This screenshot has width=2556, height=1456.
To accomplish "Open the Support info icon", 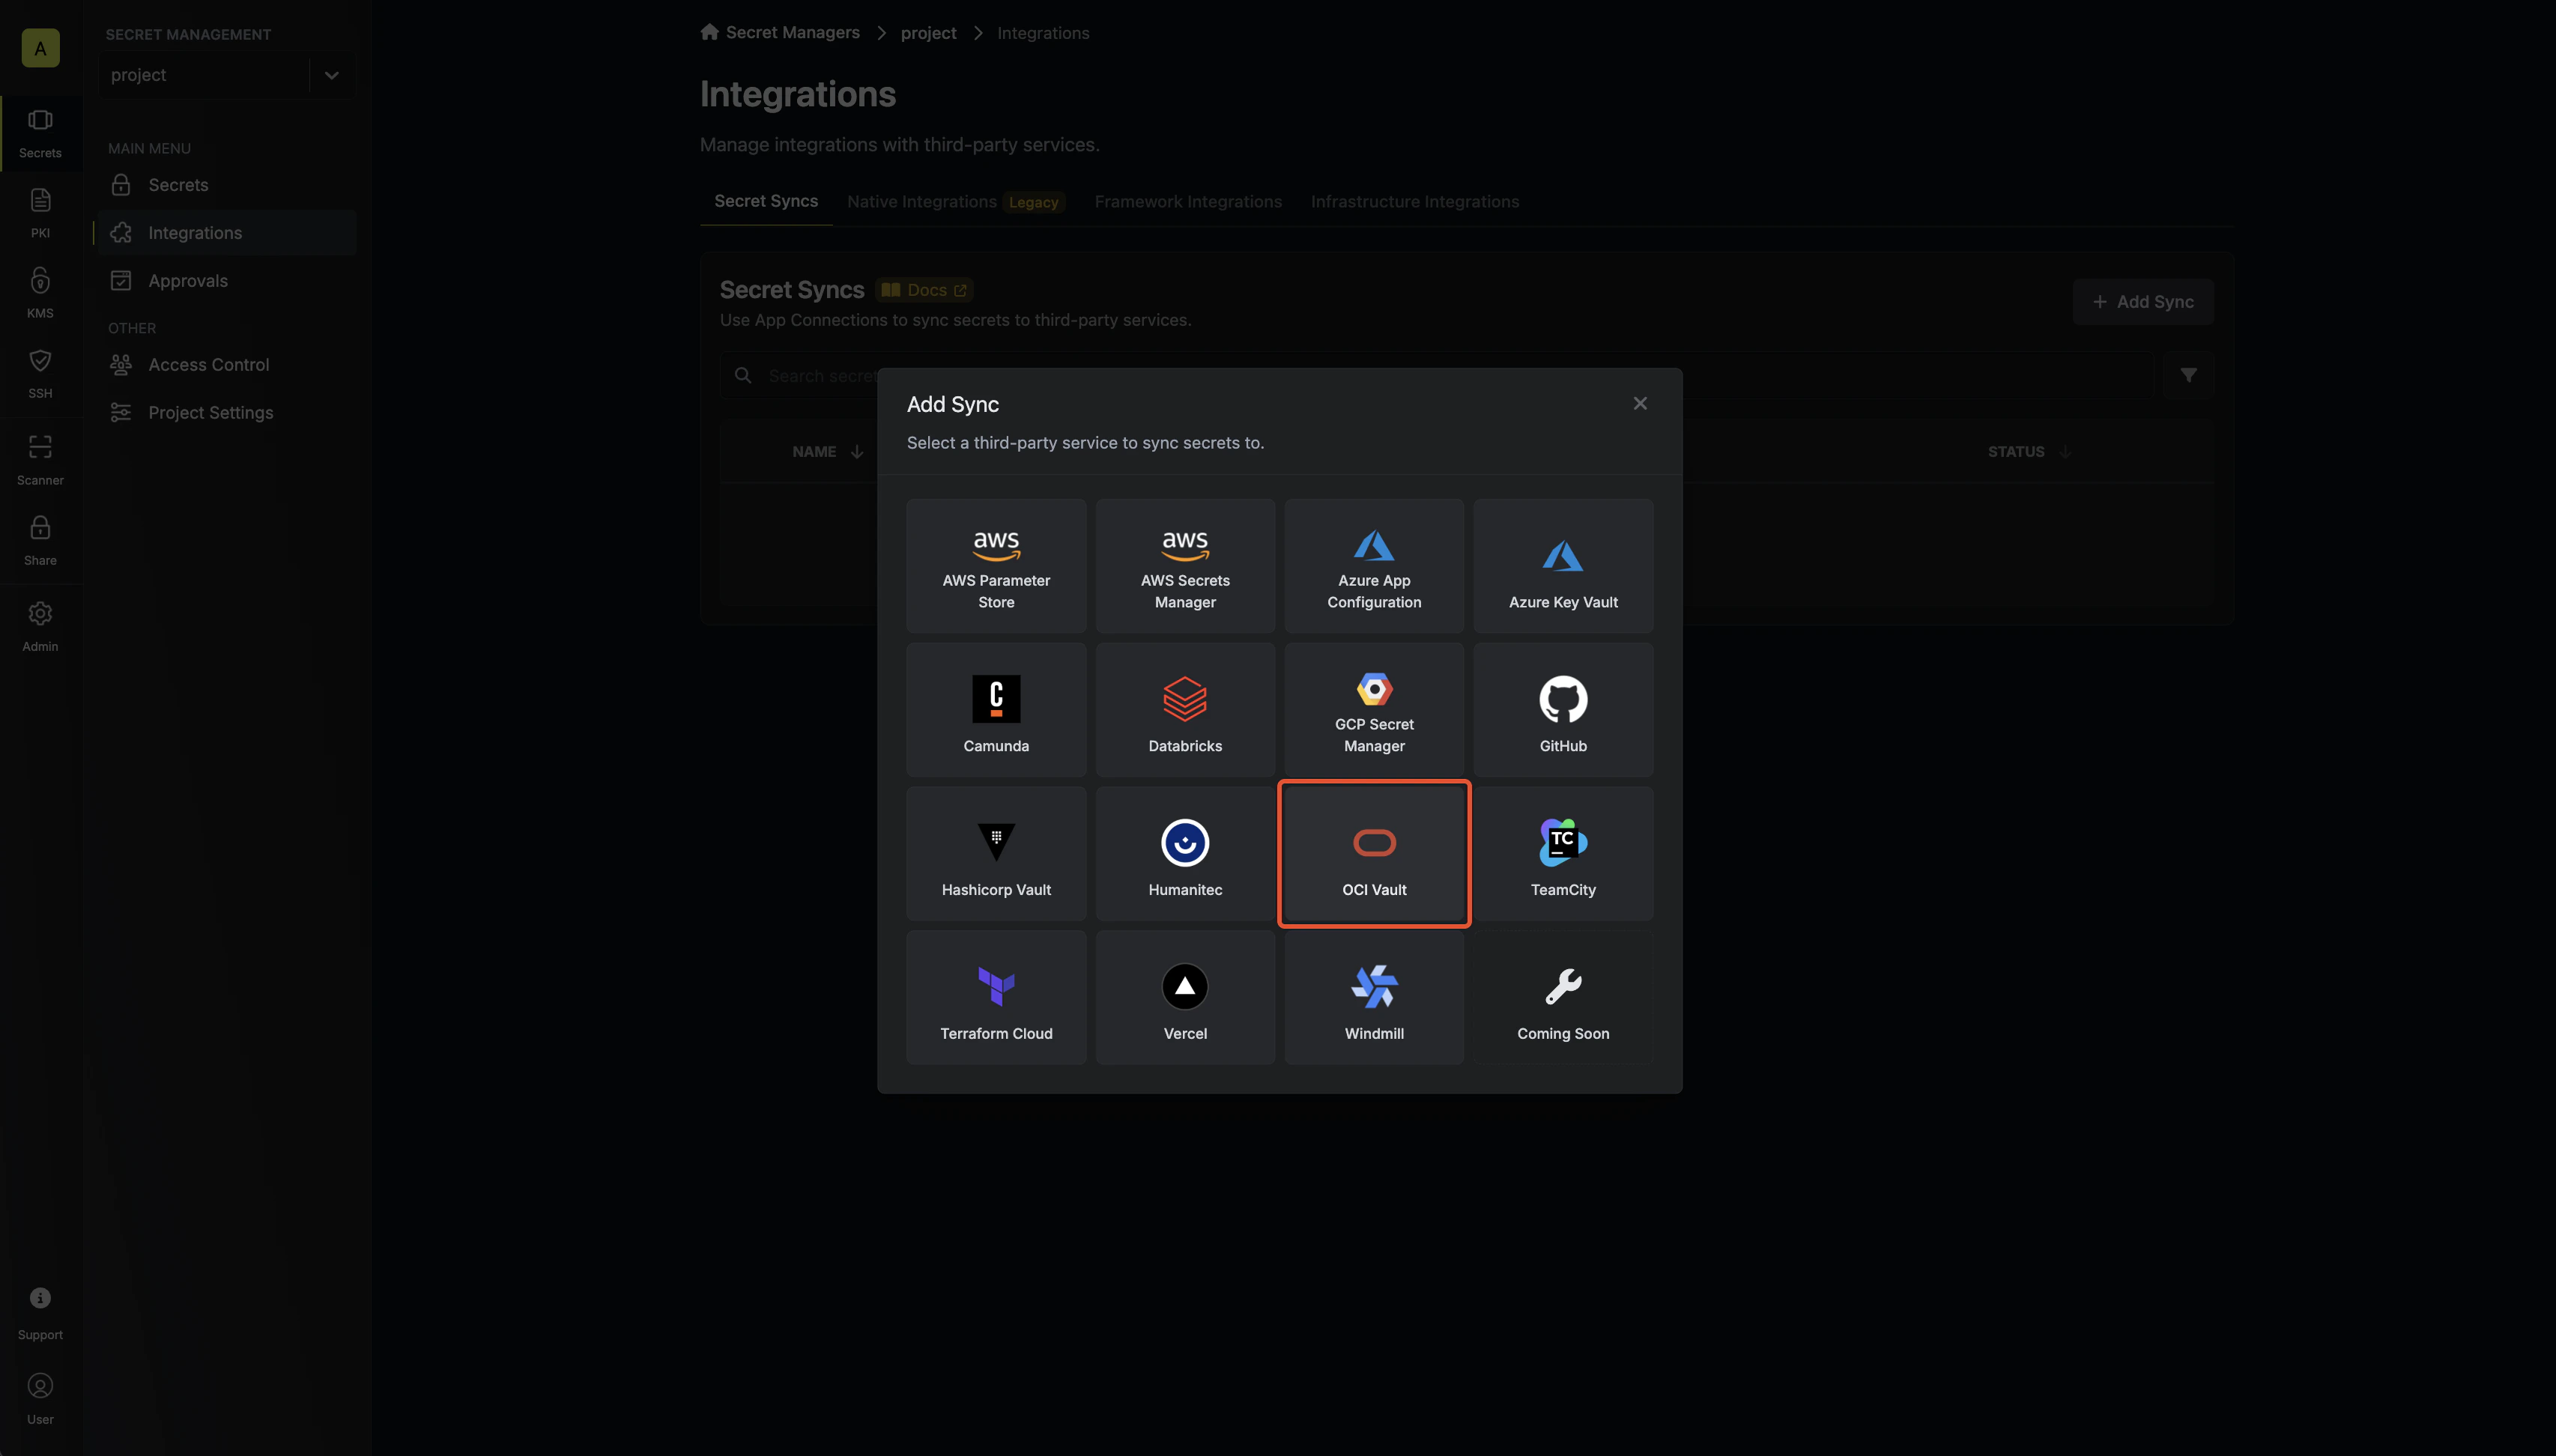I will pyautogui.click(x=40, y=1314).
